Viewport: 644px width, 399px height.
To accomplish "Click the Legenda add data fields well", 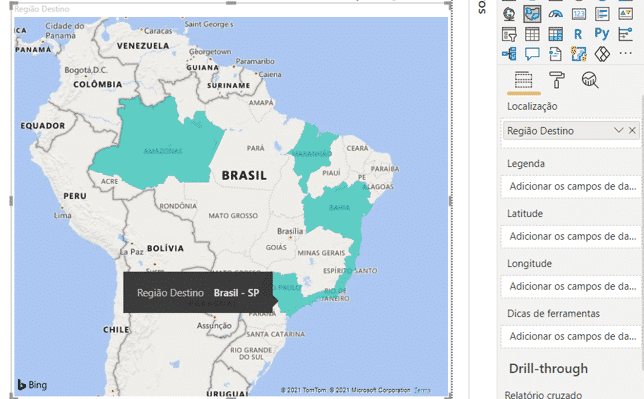I will [570, 187].
